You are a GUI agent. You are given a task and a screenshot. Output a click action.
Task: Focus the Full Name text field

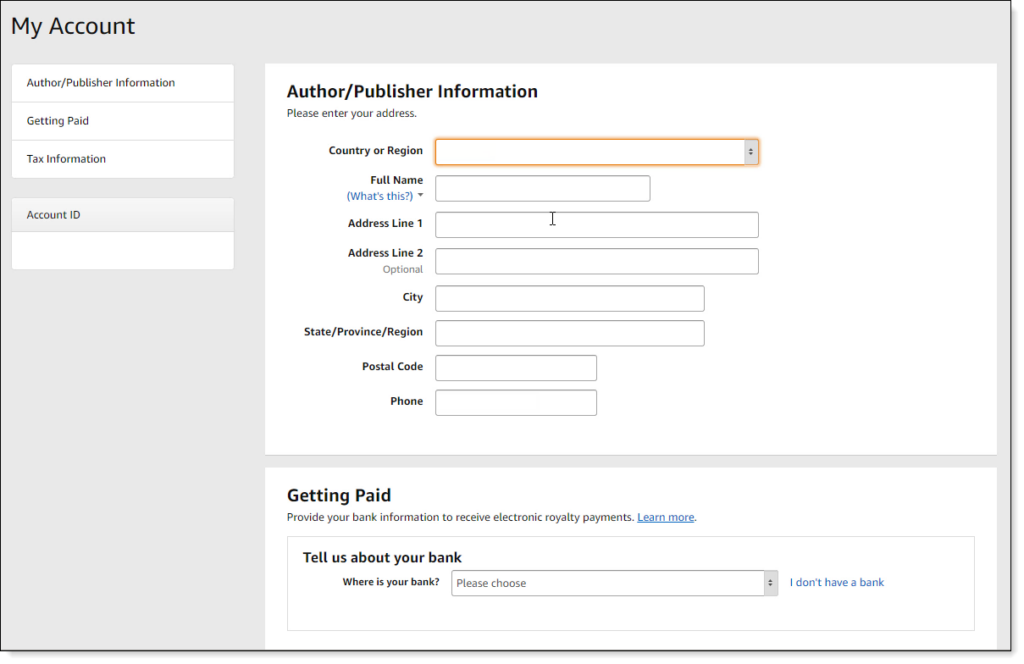[542, 188]
